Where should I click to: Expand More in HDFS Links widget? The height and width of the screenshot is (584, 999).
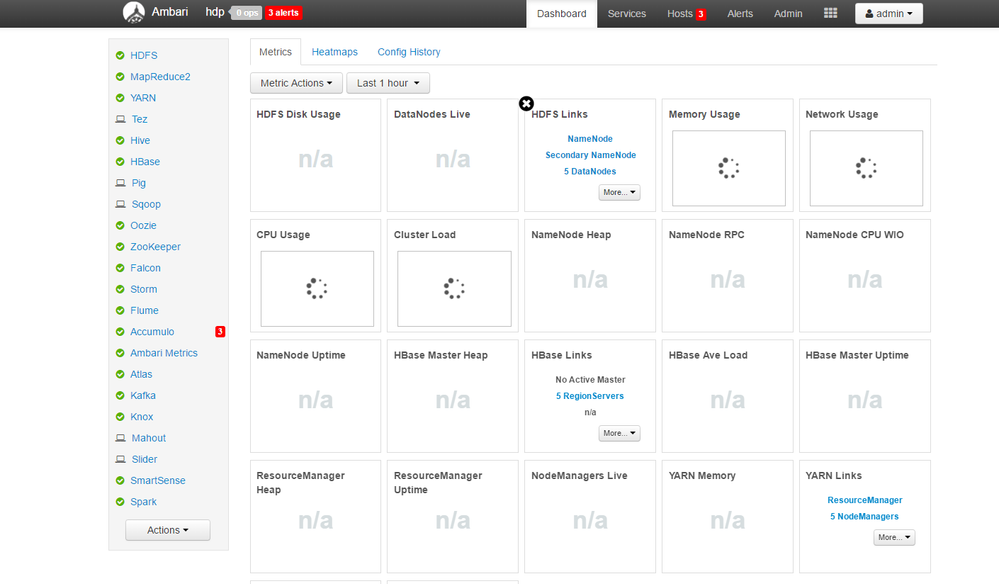(x=619, y=192)
